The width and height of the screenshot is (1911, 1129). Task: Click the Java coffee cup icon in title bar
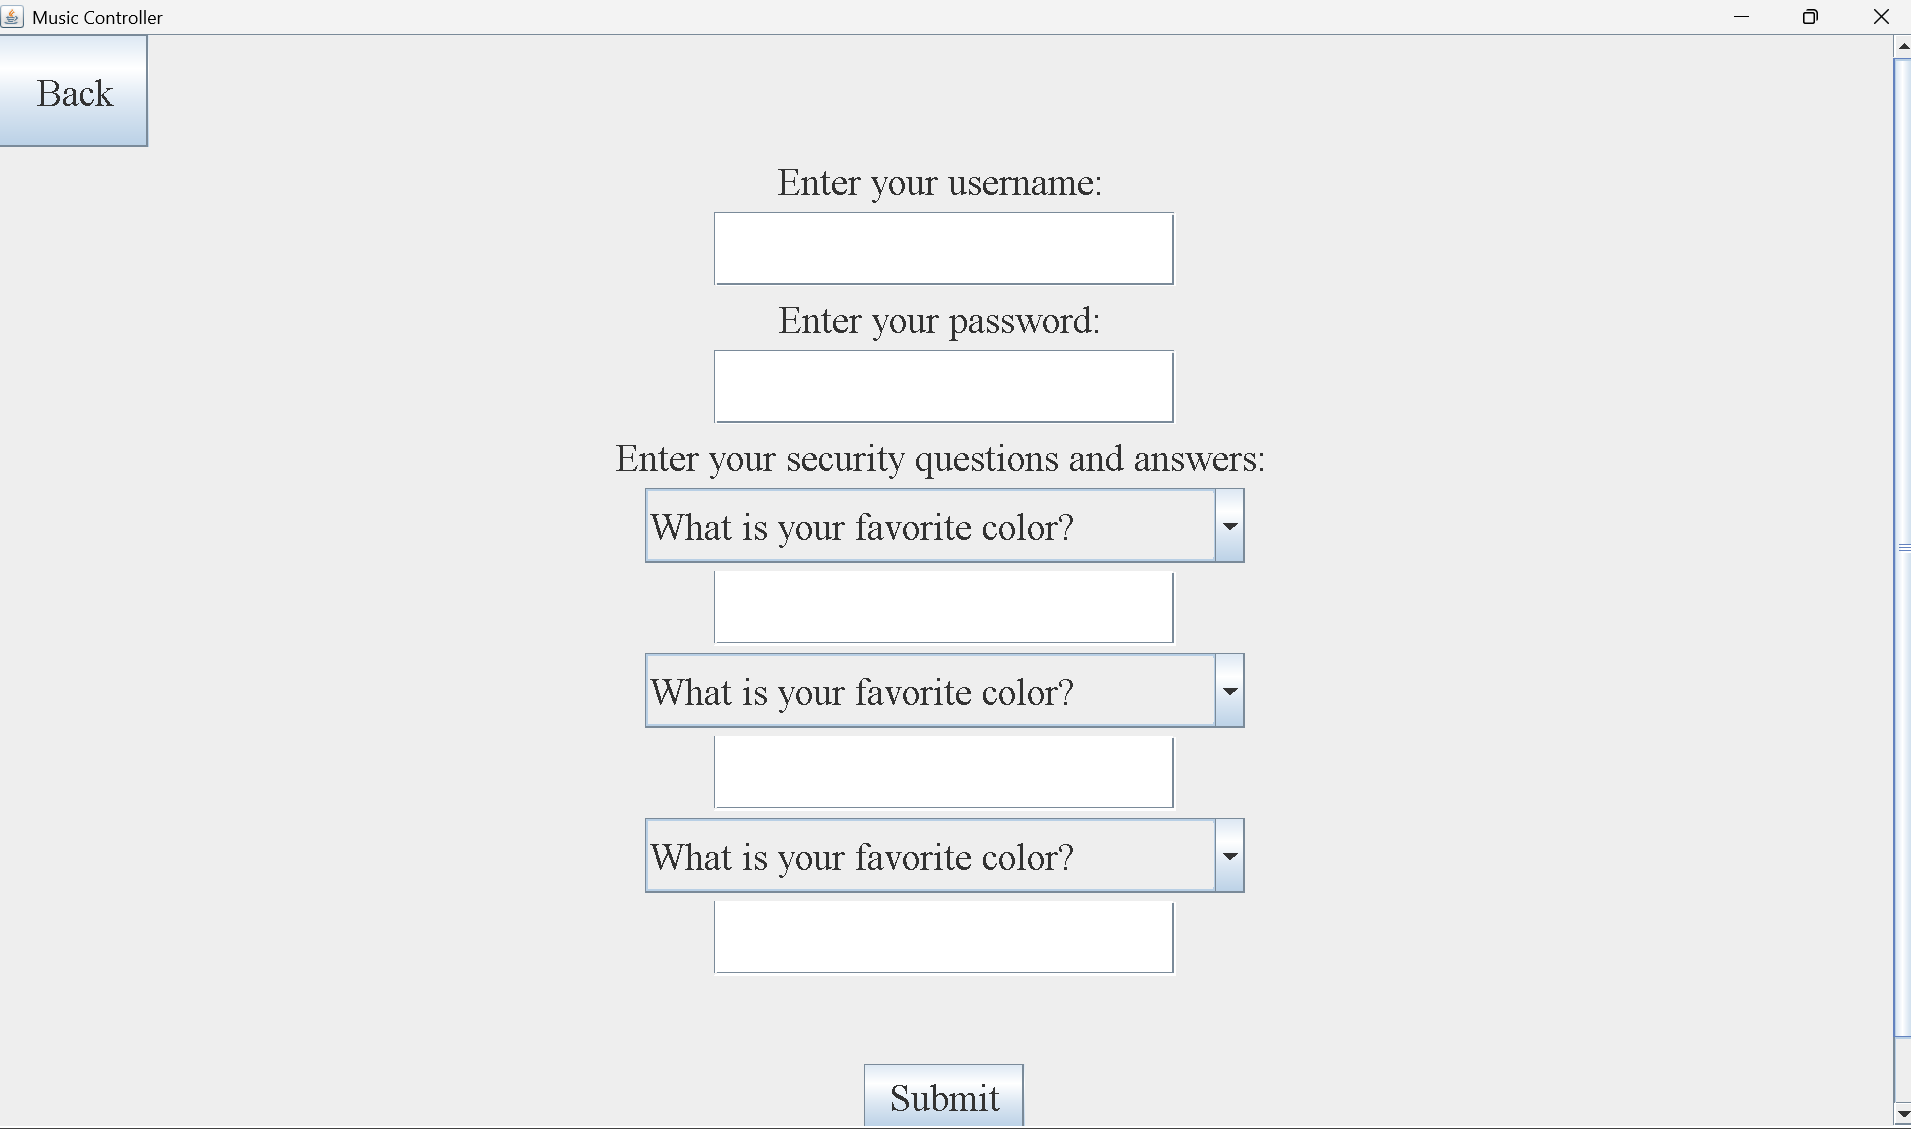tap(11, 16)
